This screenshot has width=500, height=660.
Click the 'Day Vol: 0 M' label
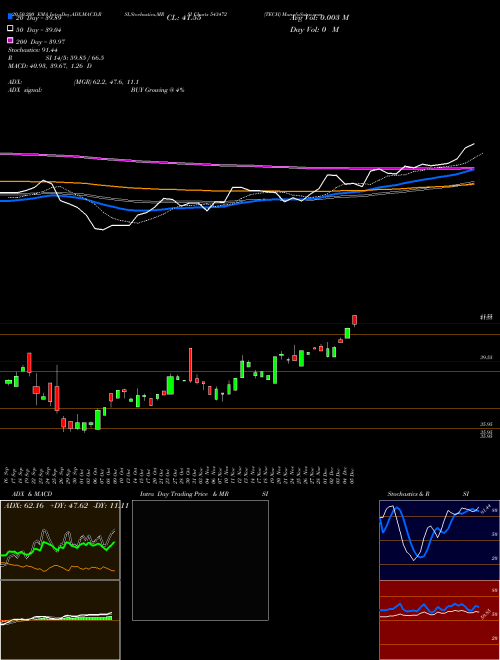(x=314, y=29)
